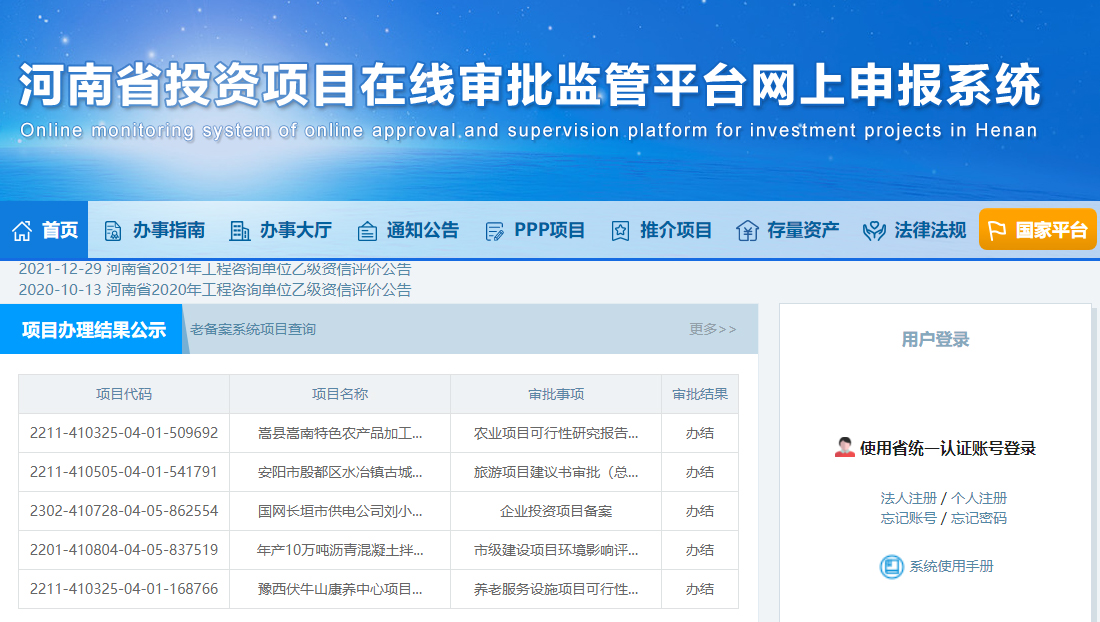Click the system manual book icon
The image size is (1100, 622).
(x=892, y=567)
